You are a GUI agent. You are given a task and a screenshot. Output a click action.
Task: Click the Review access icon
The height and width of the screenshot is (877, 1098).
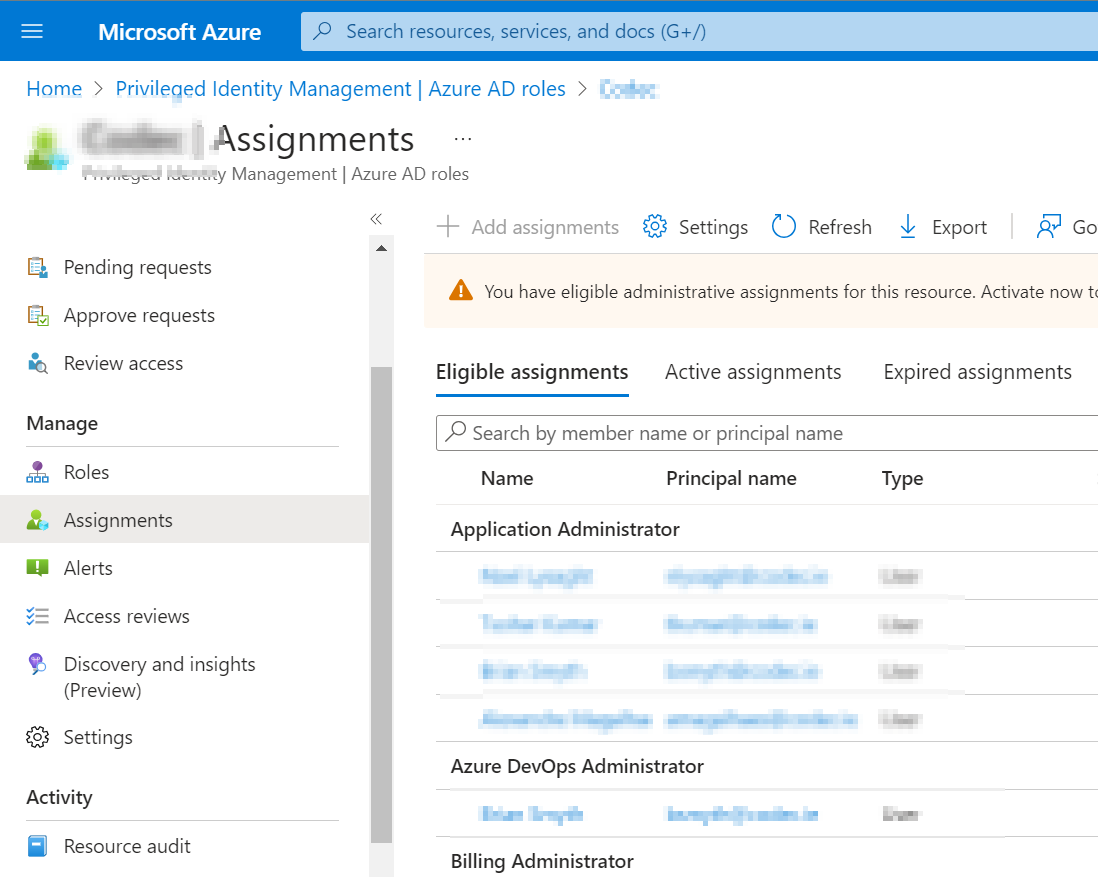coord(38,364)
